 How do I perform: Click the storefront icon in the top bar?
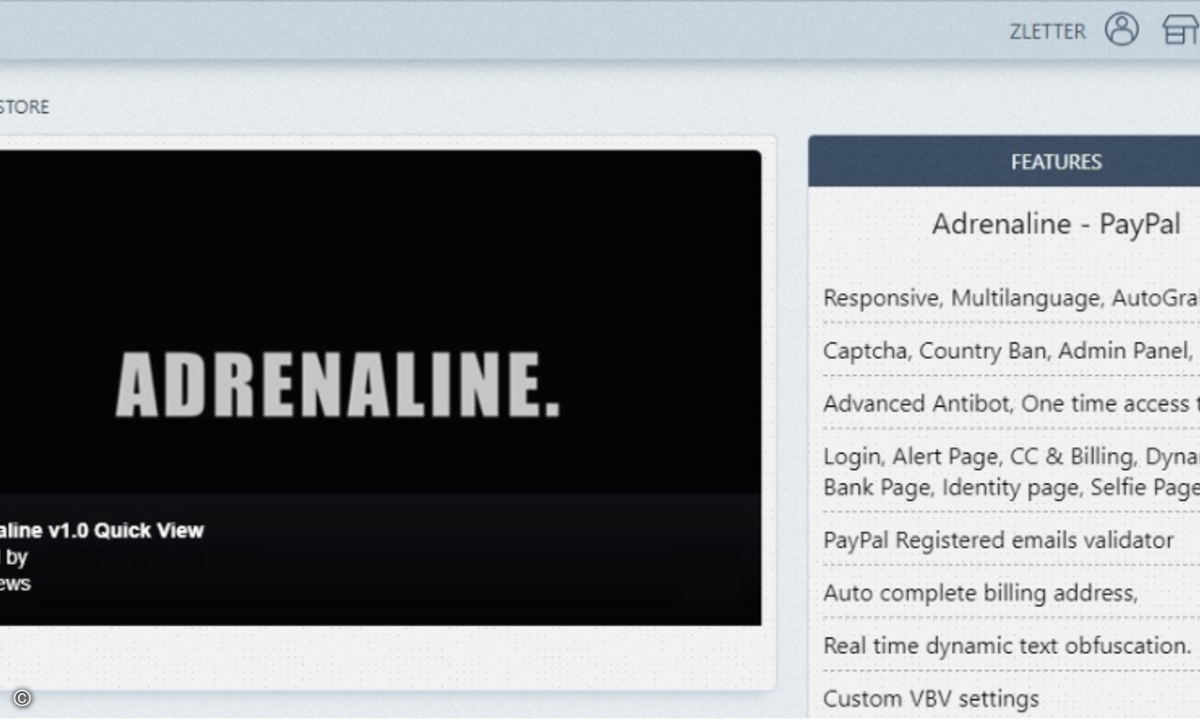pyautogui.click(x=1182, y=30)
